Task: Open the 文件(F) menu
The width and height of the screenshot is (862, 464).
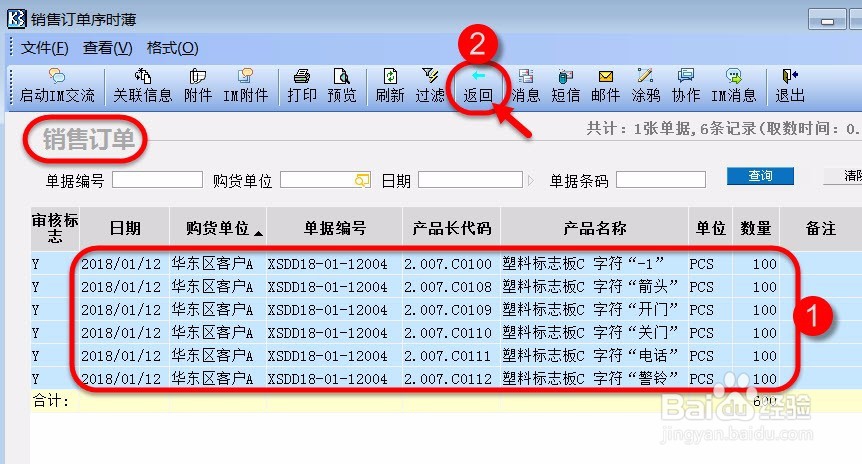Action: [x=45, y=48]
